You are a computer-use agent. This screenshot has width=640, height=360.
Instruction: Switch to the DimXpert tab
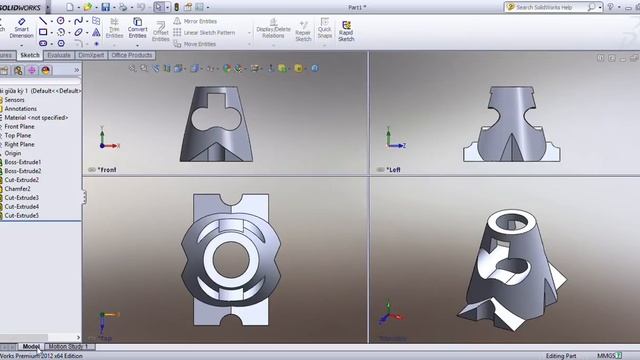[x=91, y=55]
